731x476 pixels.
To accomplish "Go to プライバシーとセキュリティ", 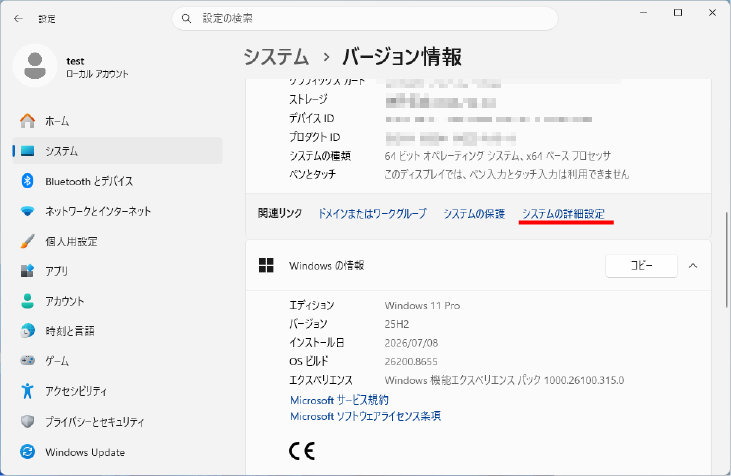I will click(x=117, y=421).
